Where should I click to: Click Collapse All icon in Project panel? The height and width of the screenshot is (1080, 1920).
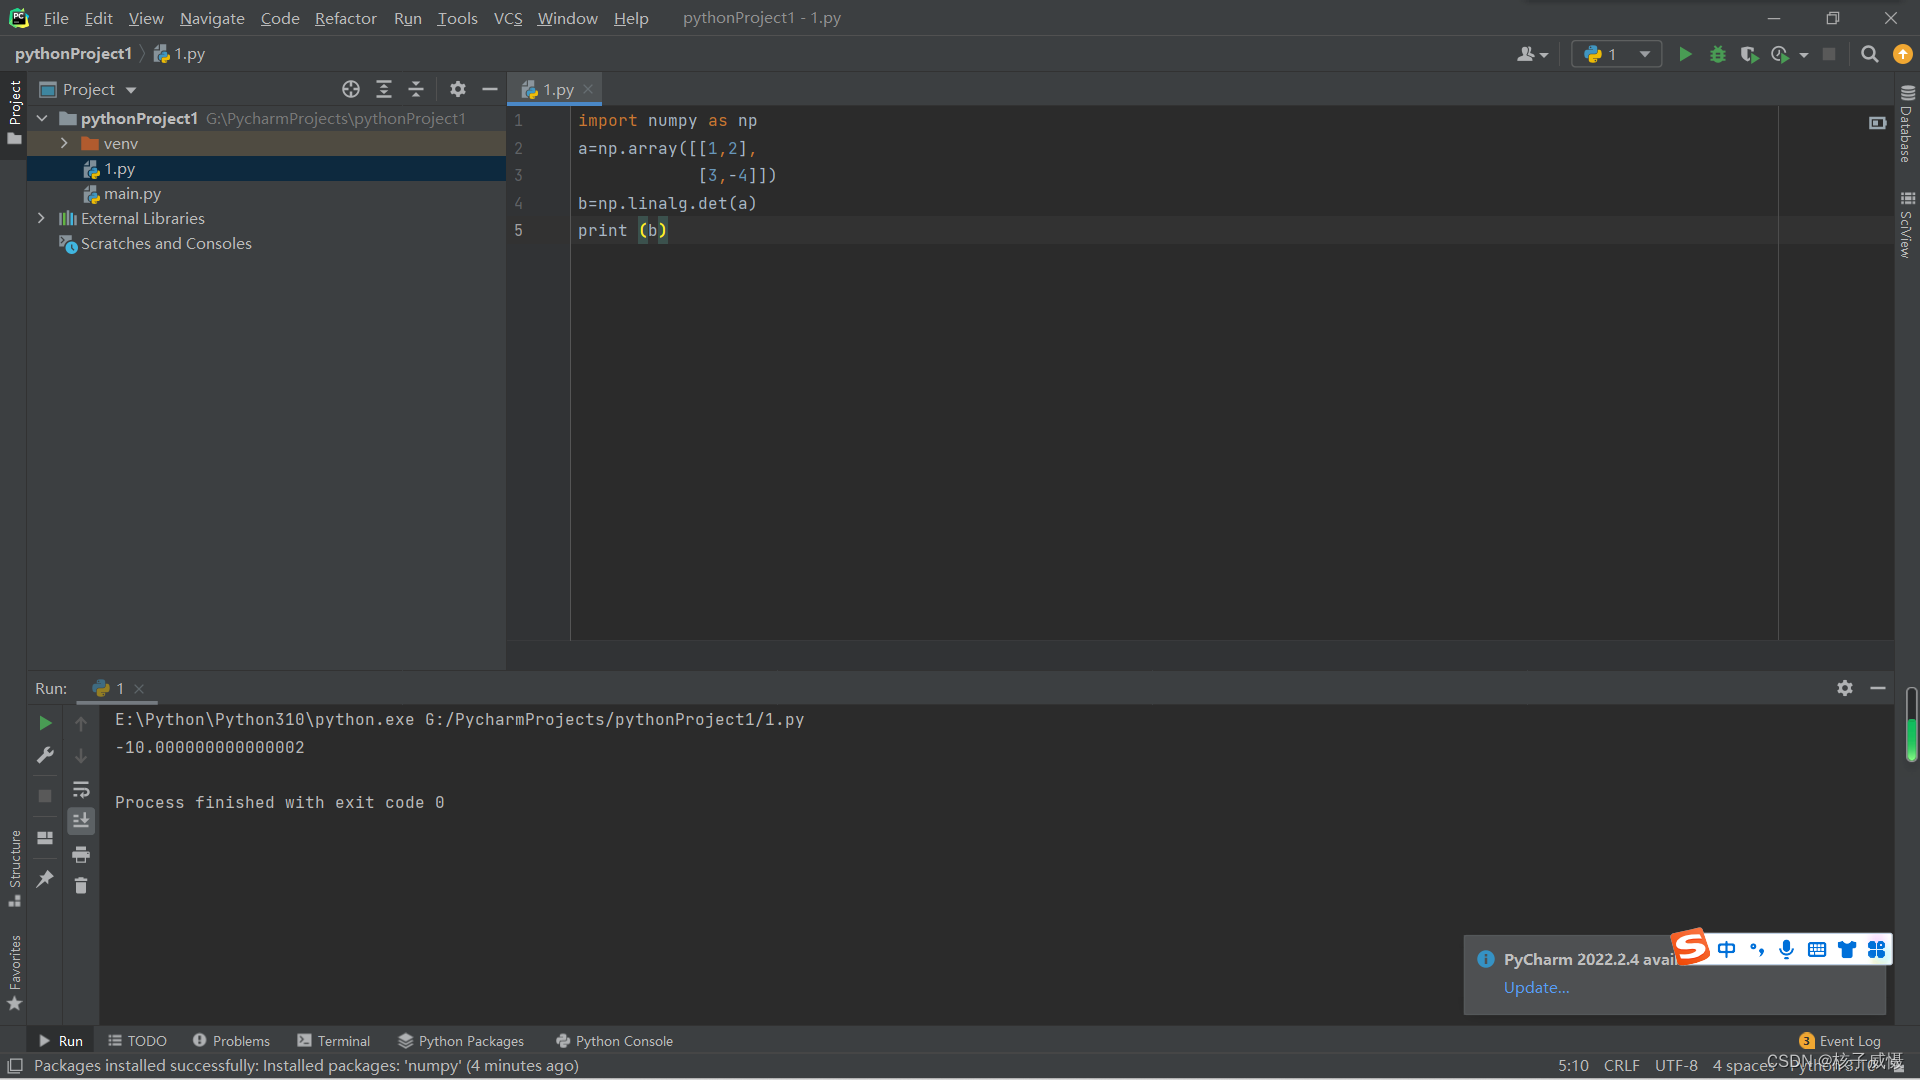pos(416,89)
